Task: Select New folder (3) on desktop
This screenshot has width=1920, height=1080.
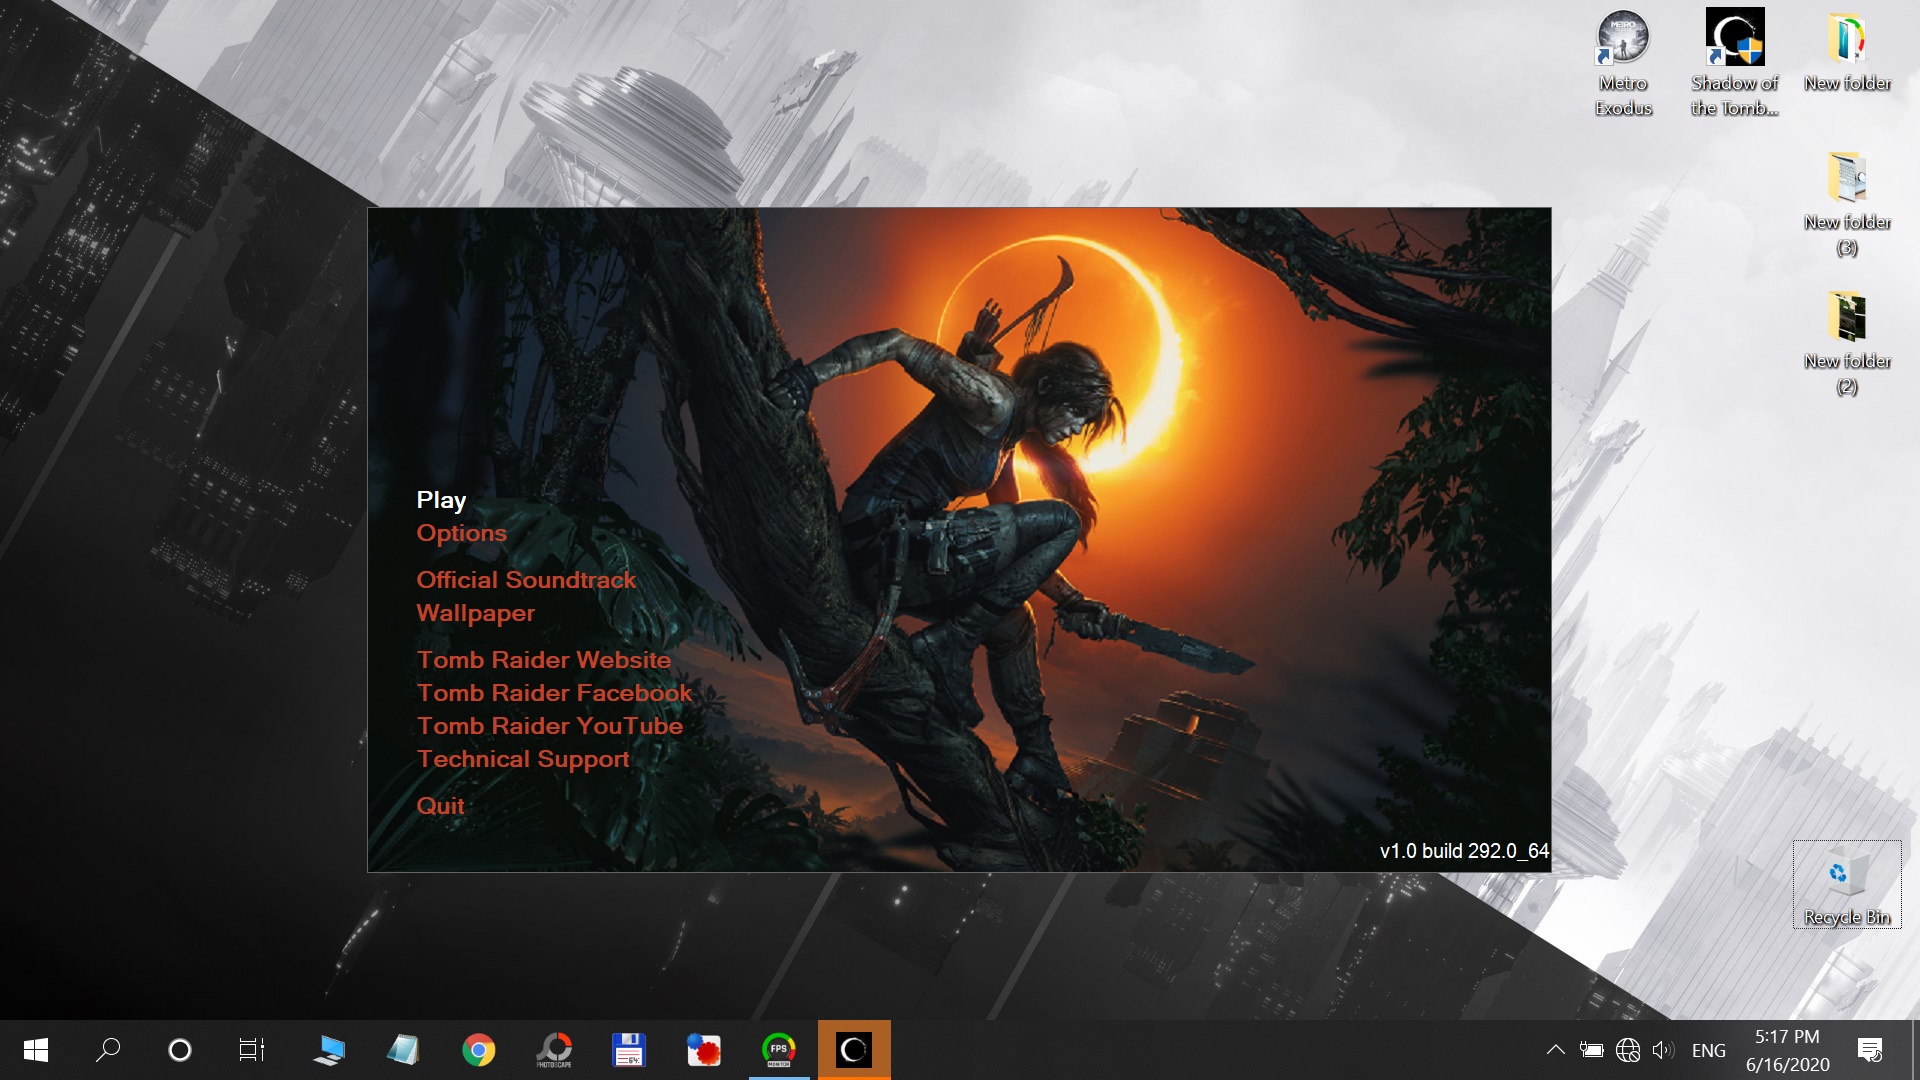Action: tap(1847, 204)
